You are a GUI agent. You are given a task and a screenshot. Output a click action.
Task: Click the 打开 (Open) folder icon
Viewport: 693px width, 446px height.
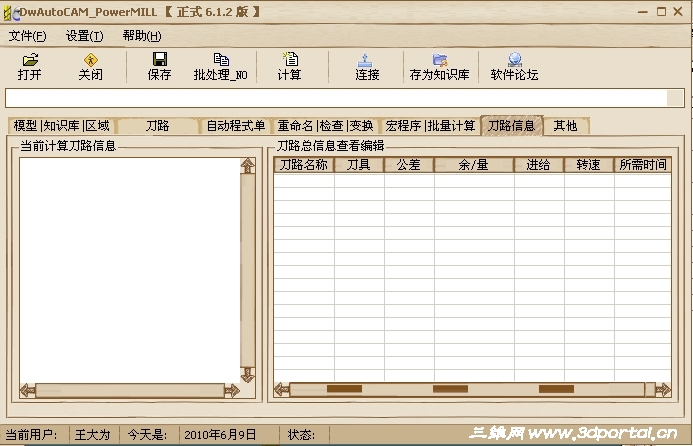(x=30, y=60)
